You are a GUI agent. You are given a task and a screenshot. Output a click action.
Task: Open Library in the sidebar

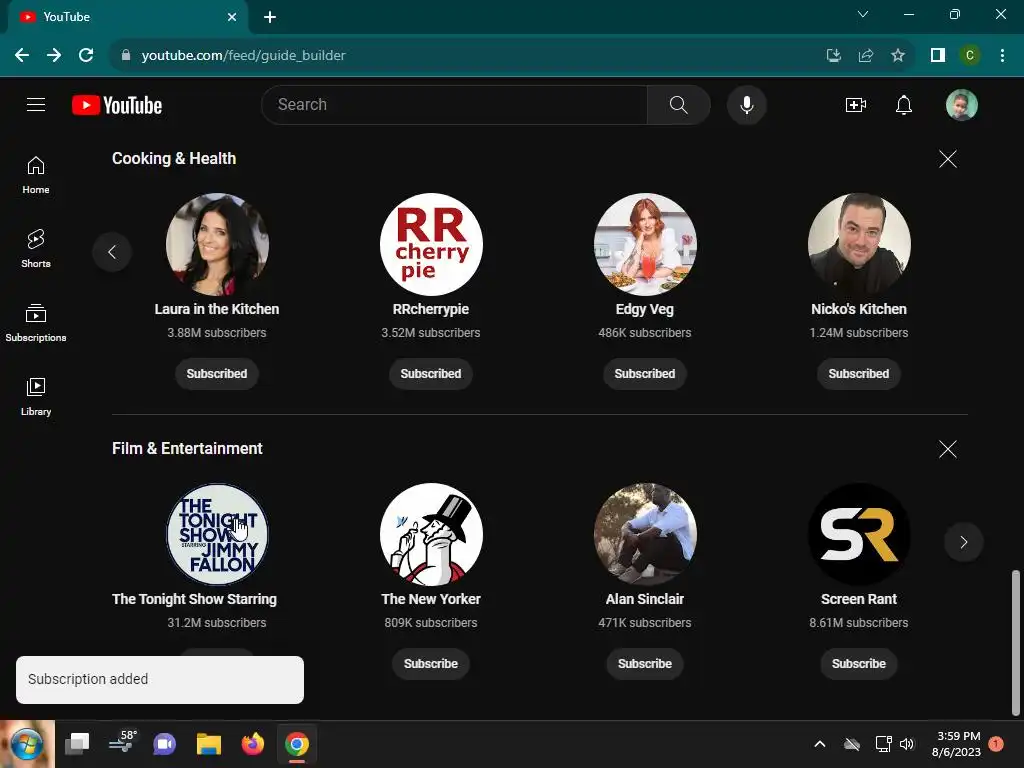point(36,396)
